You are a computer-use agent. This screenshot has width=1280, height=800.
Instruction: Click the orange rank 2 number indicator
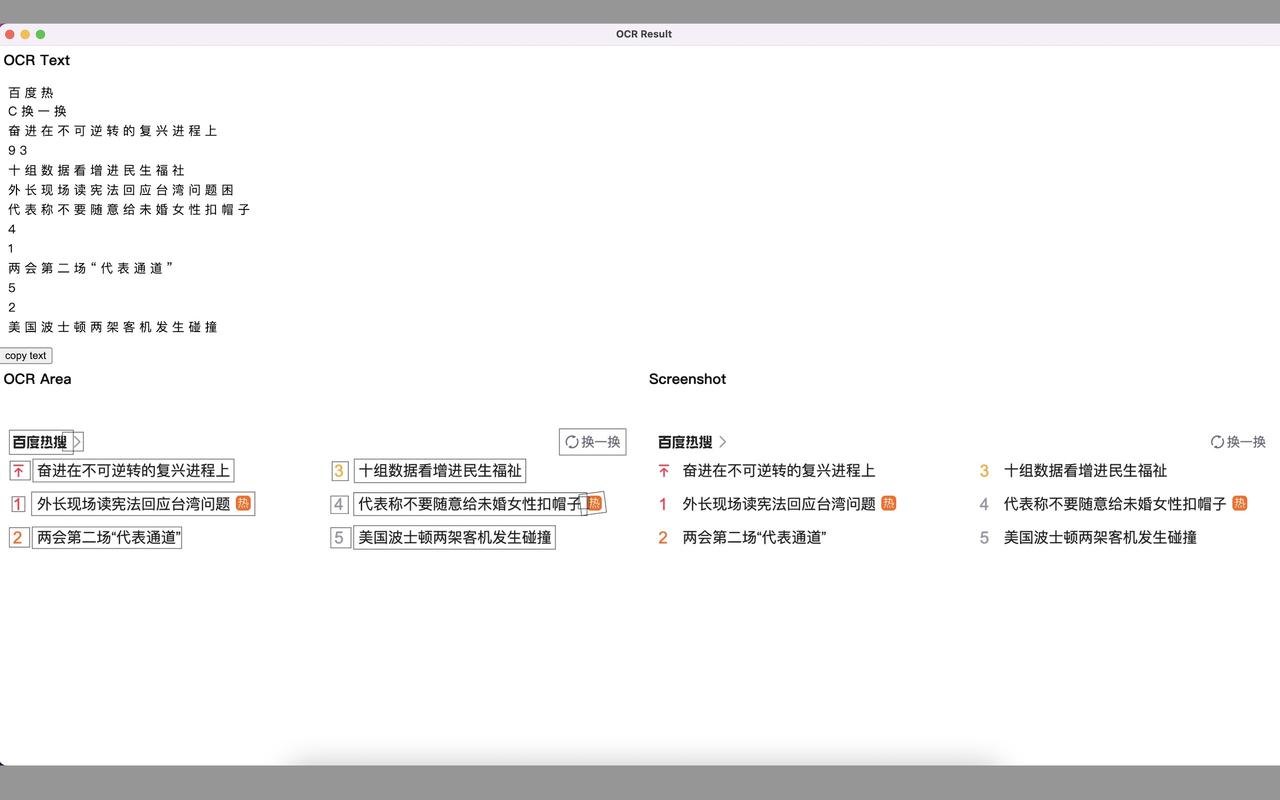point(18,537)
